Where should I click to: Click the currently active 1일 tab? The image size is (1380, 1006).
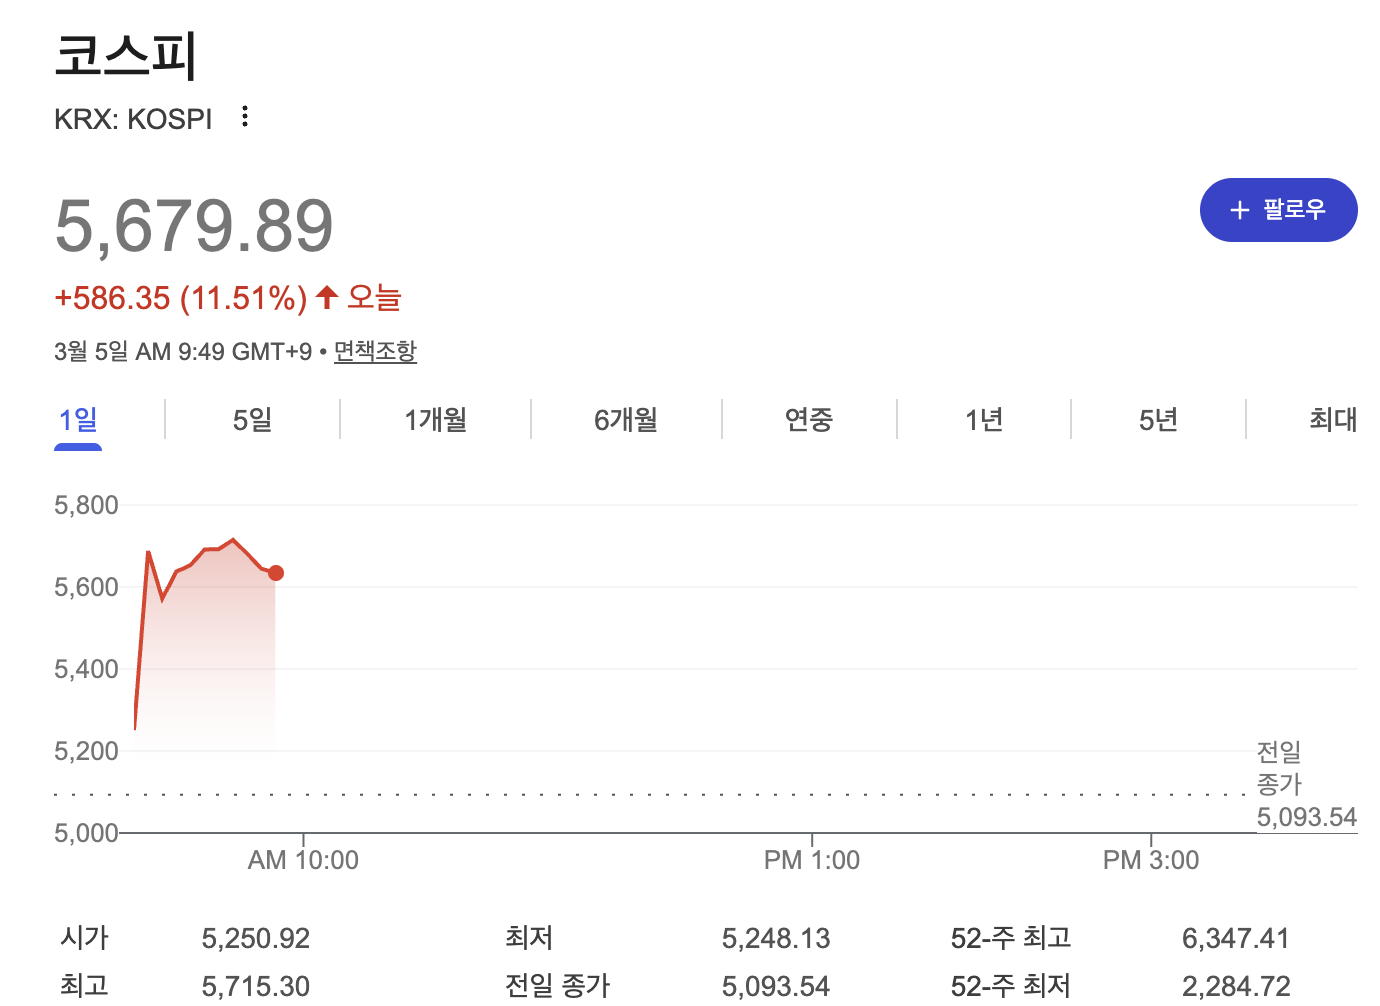click(77, 420)
